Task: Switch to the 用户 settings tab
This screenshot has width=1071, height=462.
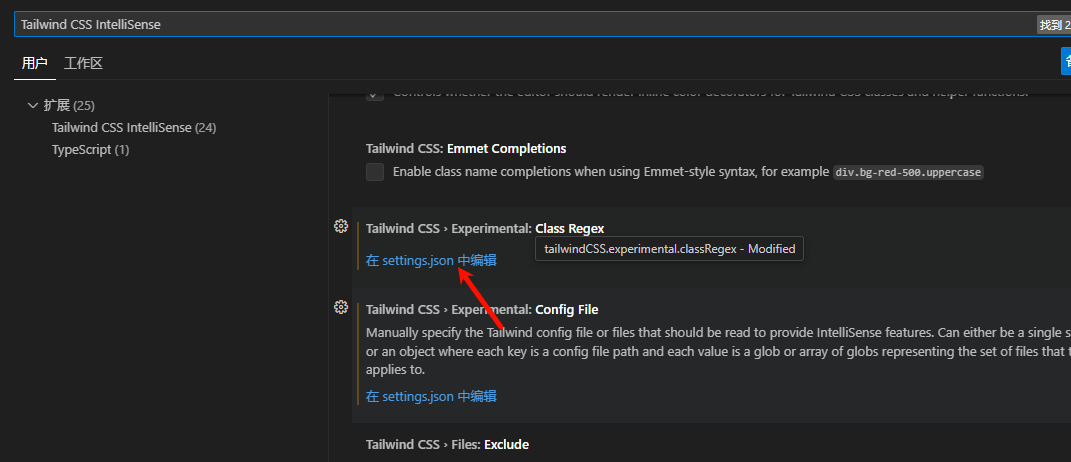Action: click(x=34, y=63)
